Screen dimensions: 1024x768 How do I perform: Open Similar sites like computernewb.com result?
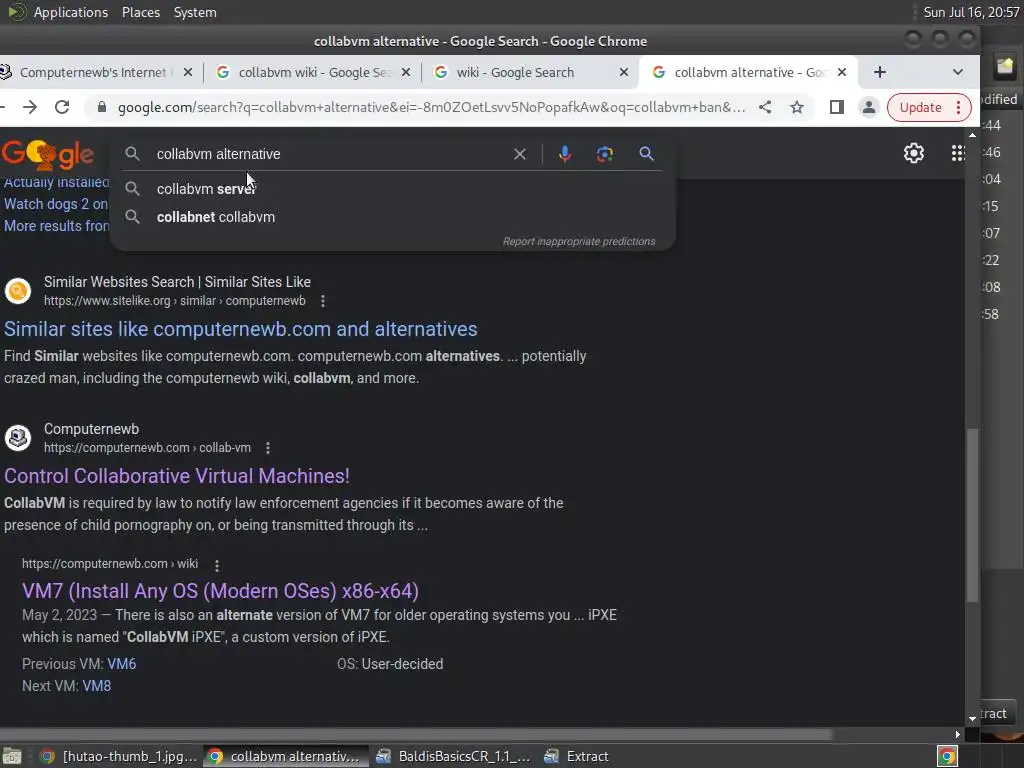[240, 329]
